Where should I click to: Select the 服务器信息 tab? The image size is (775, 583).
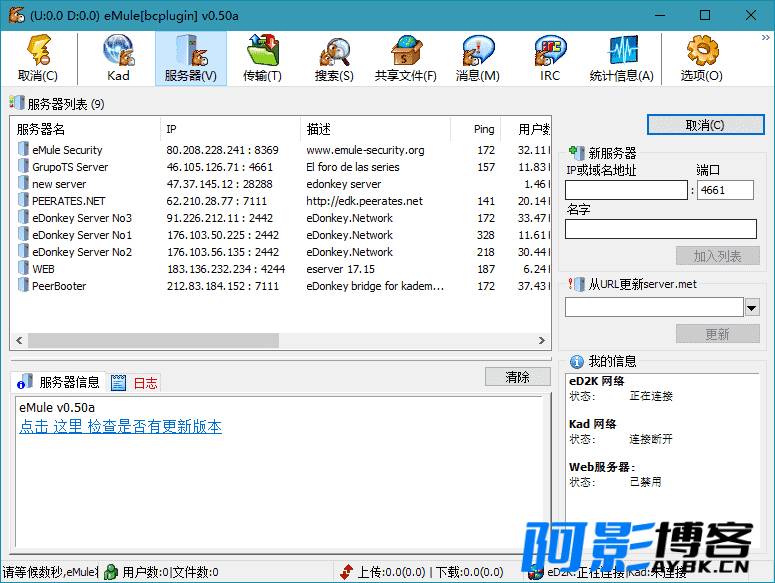[x=59, y=382]
